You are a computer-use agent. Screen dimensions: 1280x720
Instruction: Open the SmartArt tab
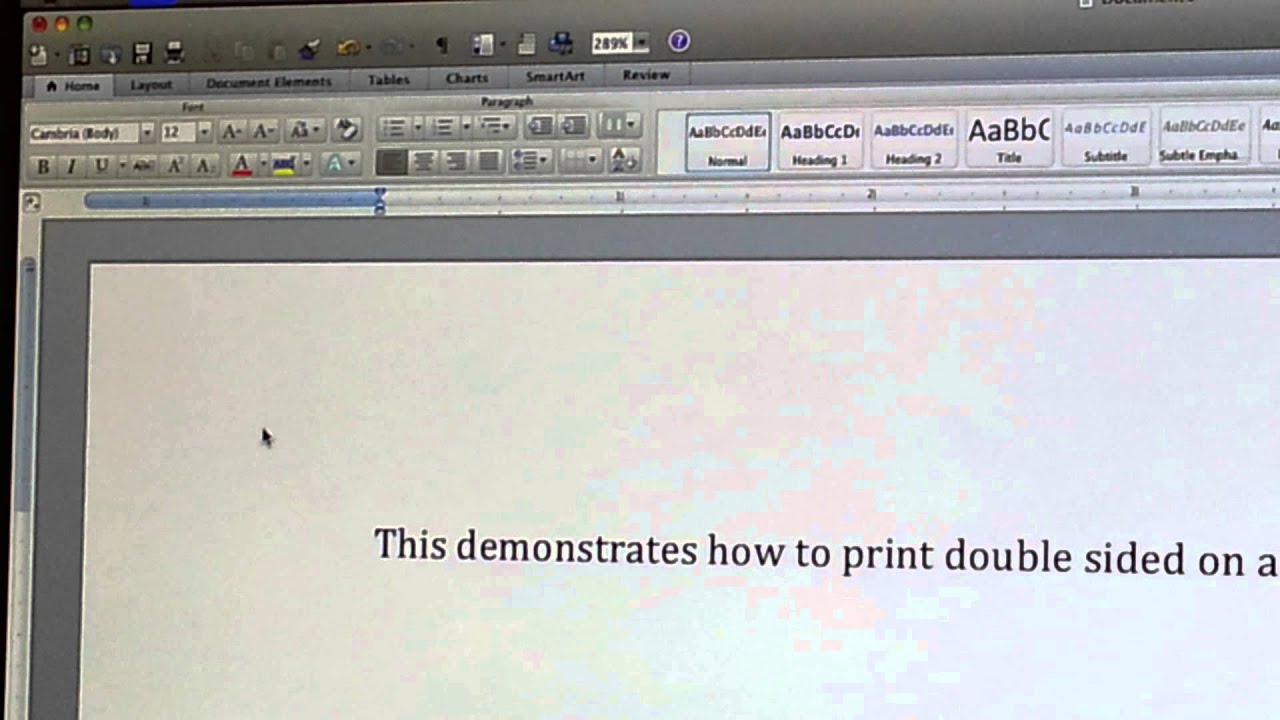point(555,76)
